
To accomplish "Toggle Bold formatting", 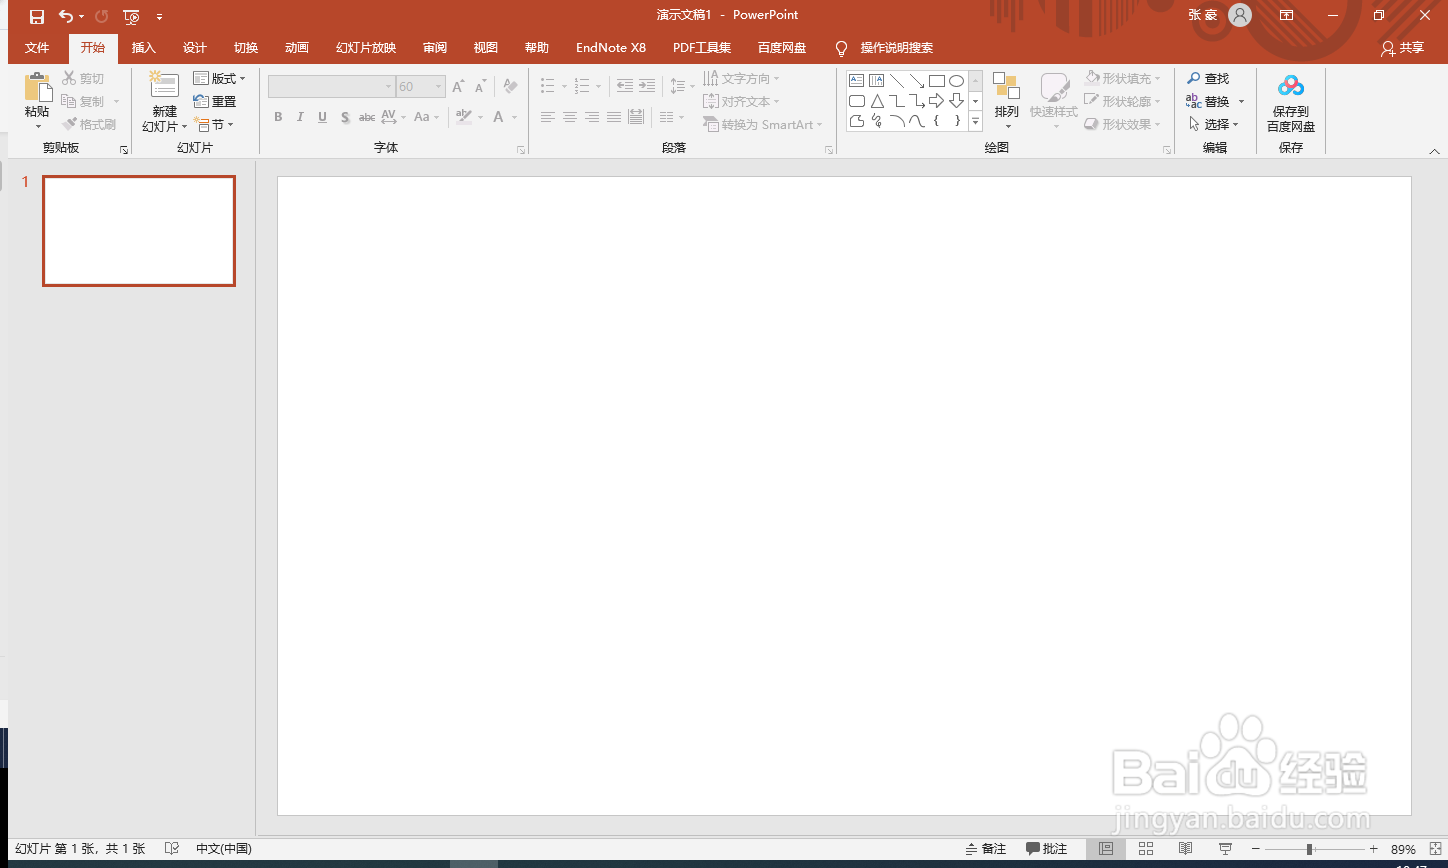I will 278,117.
